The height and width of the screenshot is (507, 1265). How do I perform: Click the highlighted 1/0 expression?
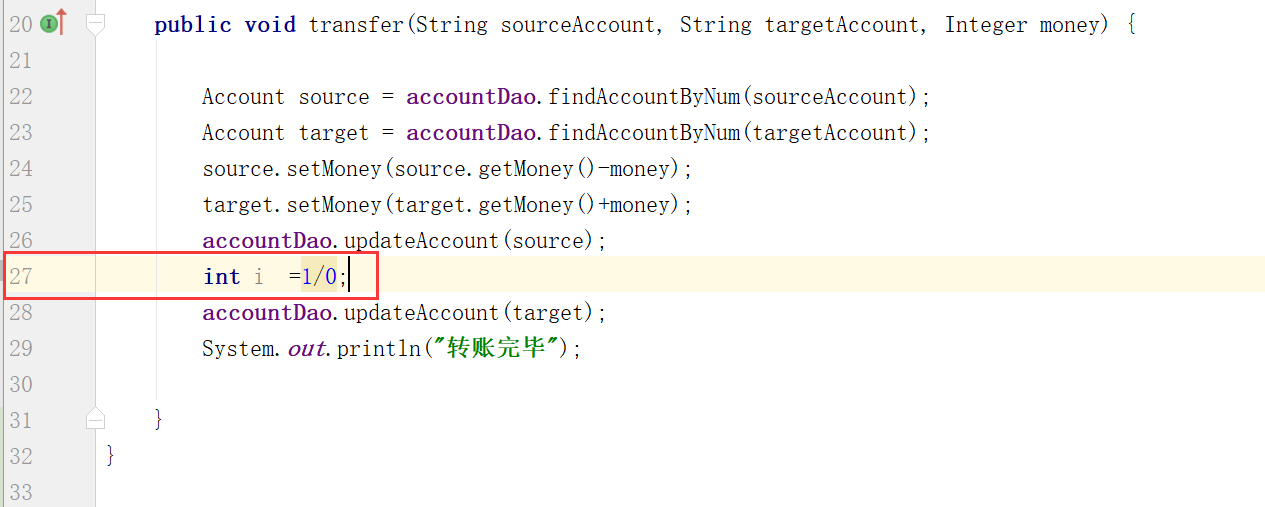(319, 277)
